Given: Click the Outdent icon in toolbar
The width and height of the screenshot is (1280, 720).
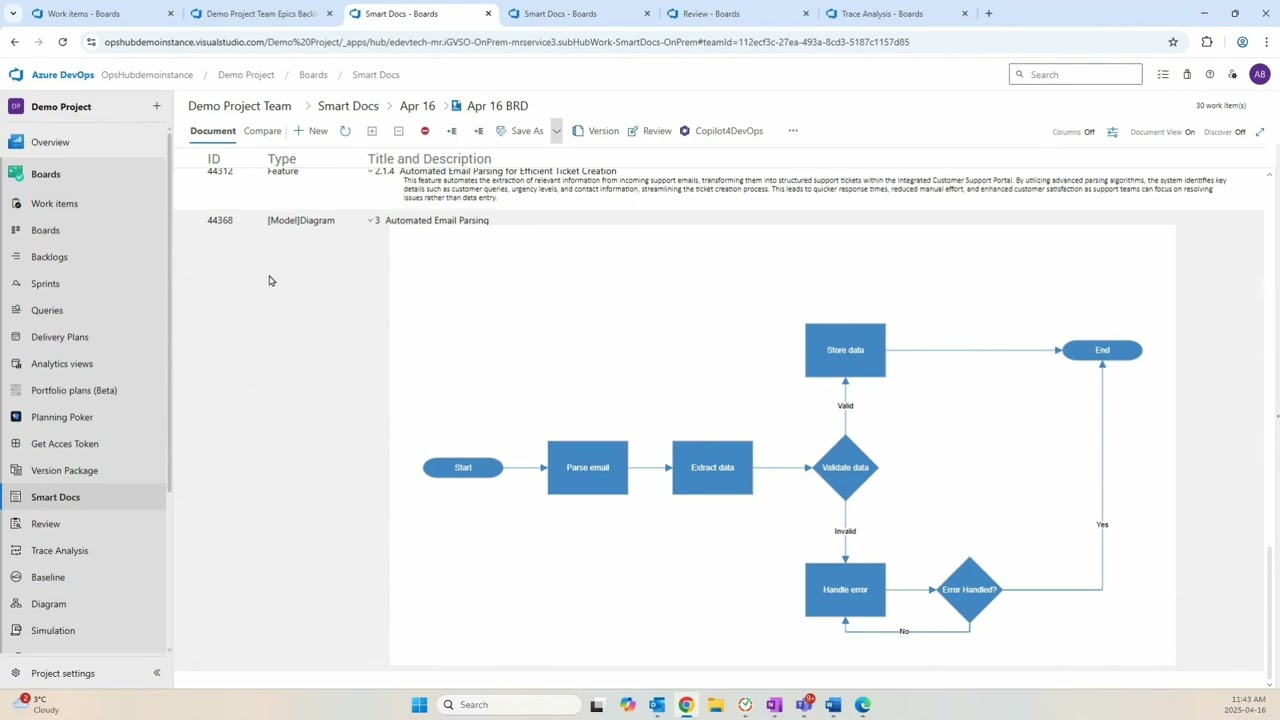Looking at the screenshot, I should coord(452,131).
